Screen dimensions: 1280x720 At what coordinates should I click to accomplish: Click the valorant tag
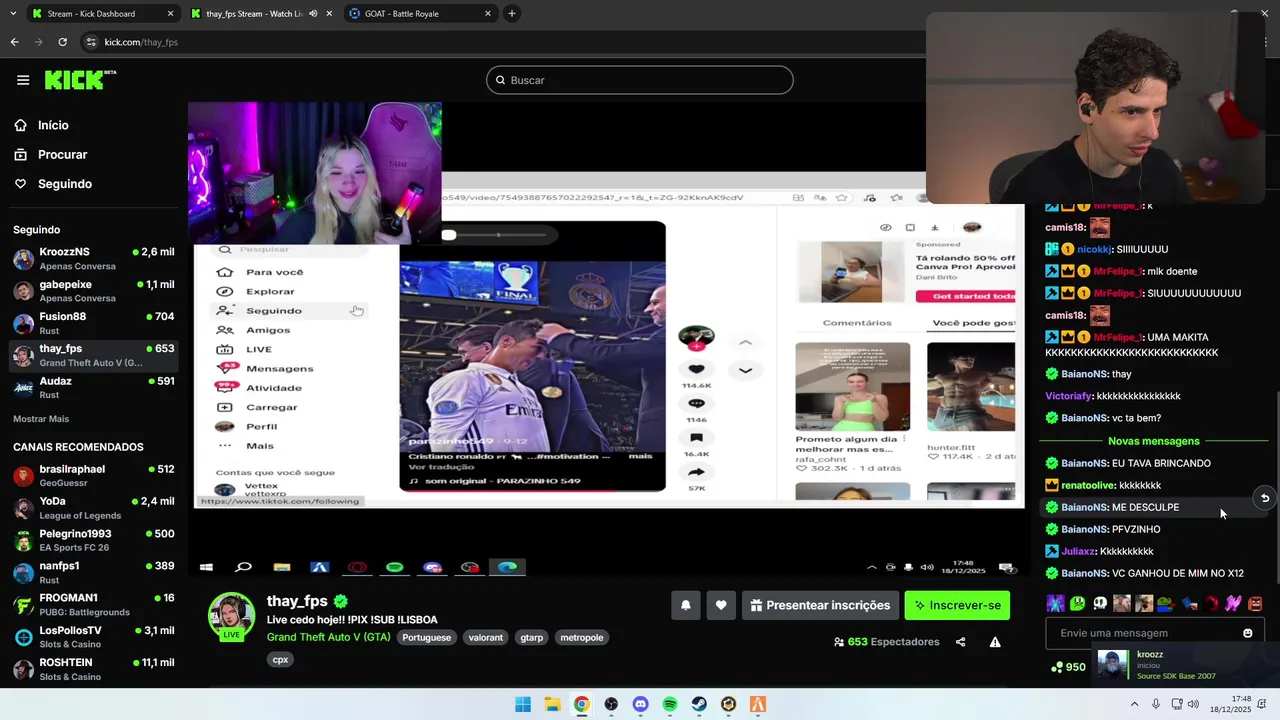(x=486, y=637)
